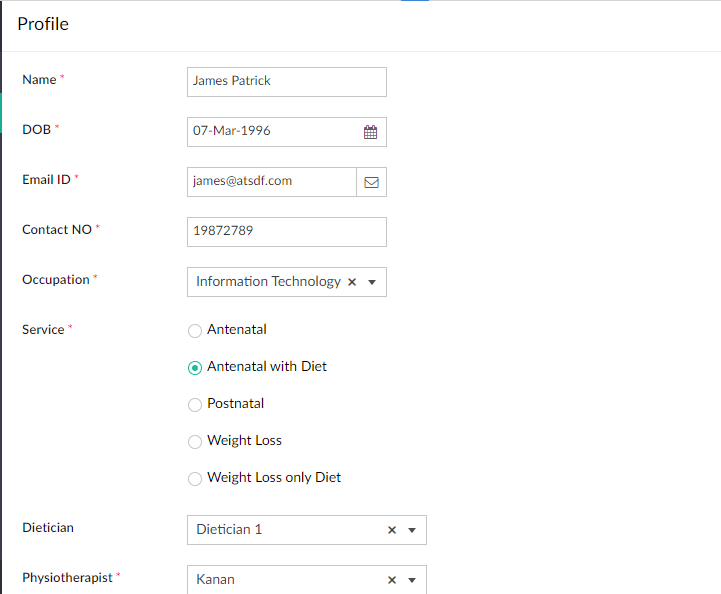The image size is (721, 594).
Task: Click the envelope icon beside Email ID
Action: coord(371,182)
